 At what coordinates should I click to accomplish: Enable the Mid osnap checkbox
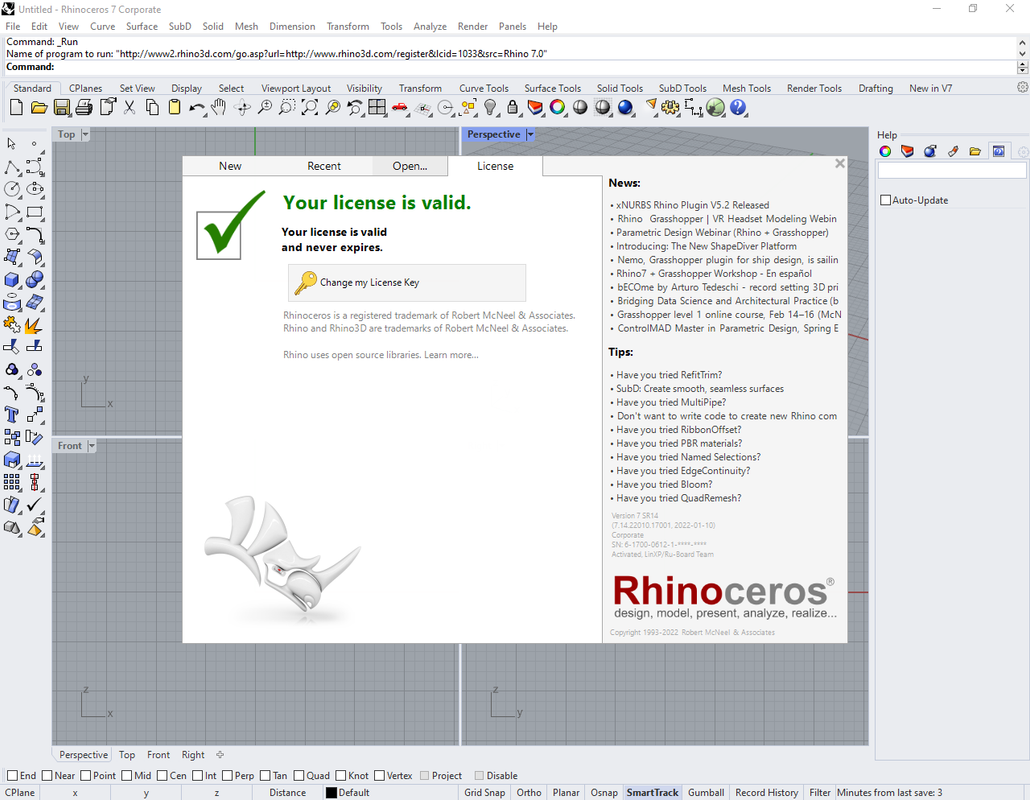(x=127, y=776)
